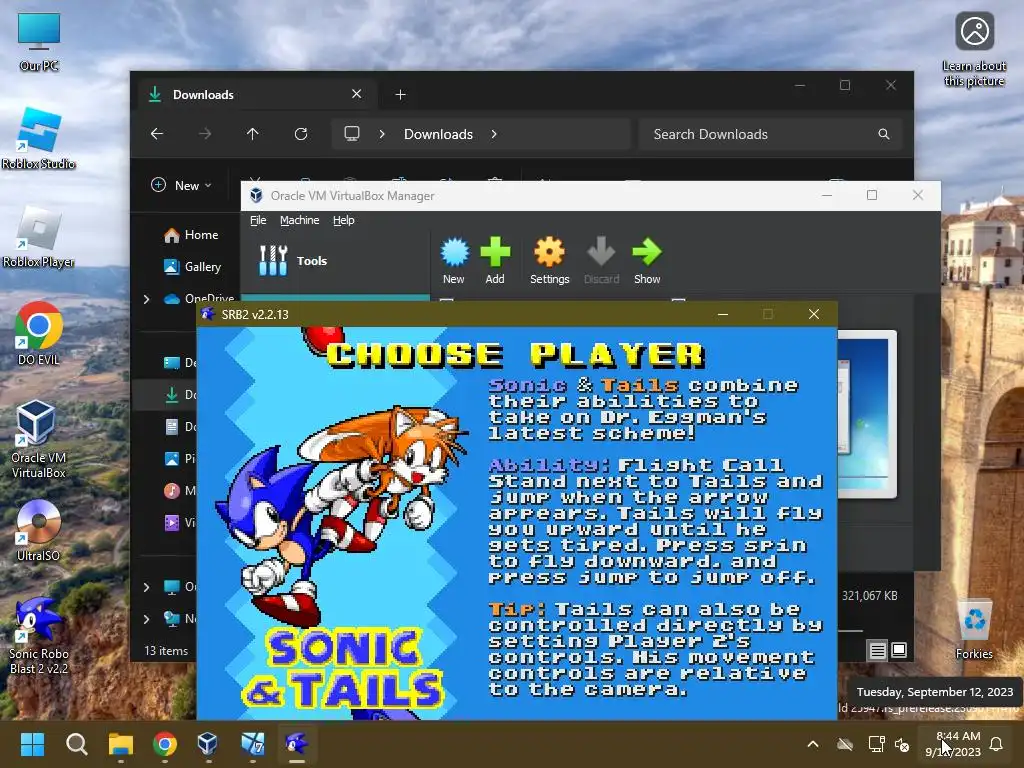Open Forkies recycle bin icon
Viewport: 1024px width, 768px height.
coord(974,629)
